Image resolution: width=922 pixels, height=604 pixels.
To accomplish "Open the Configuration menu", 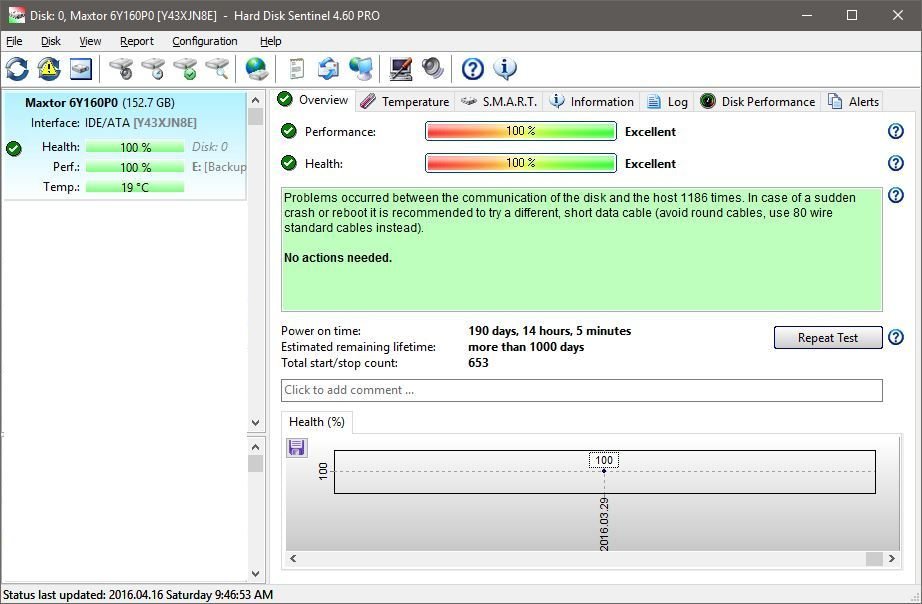I will point(205,41).
